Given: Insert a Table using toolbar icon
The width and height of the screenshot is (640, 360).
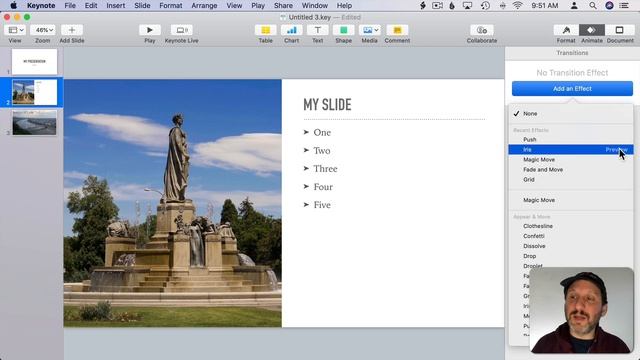Looking at the screenshot, I should tap(266, 30).
